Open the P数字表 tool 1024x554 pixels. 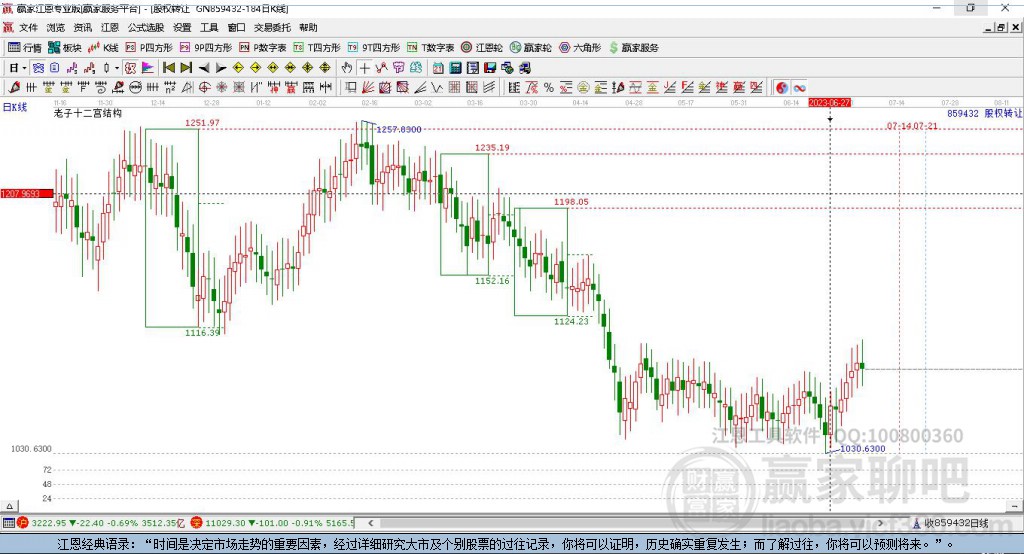click(x=263, y=48)
